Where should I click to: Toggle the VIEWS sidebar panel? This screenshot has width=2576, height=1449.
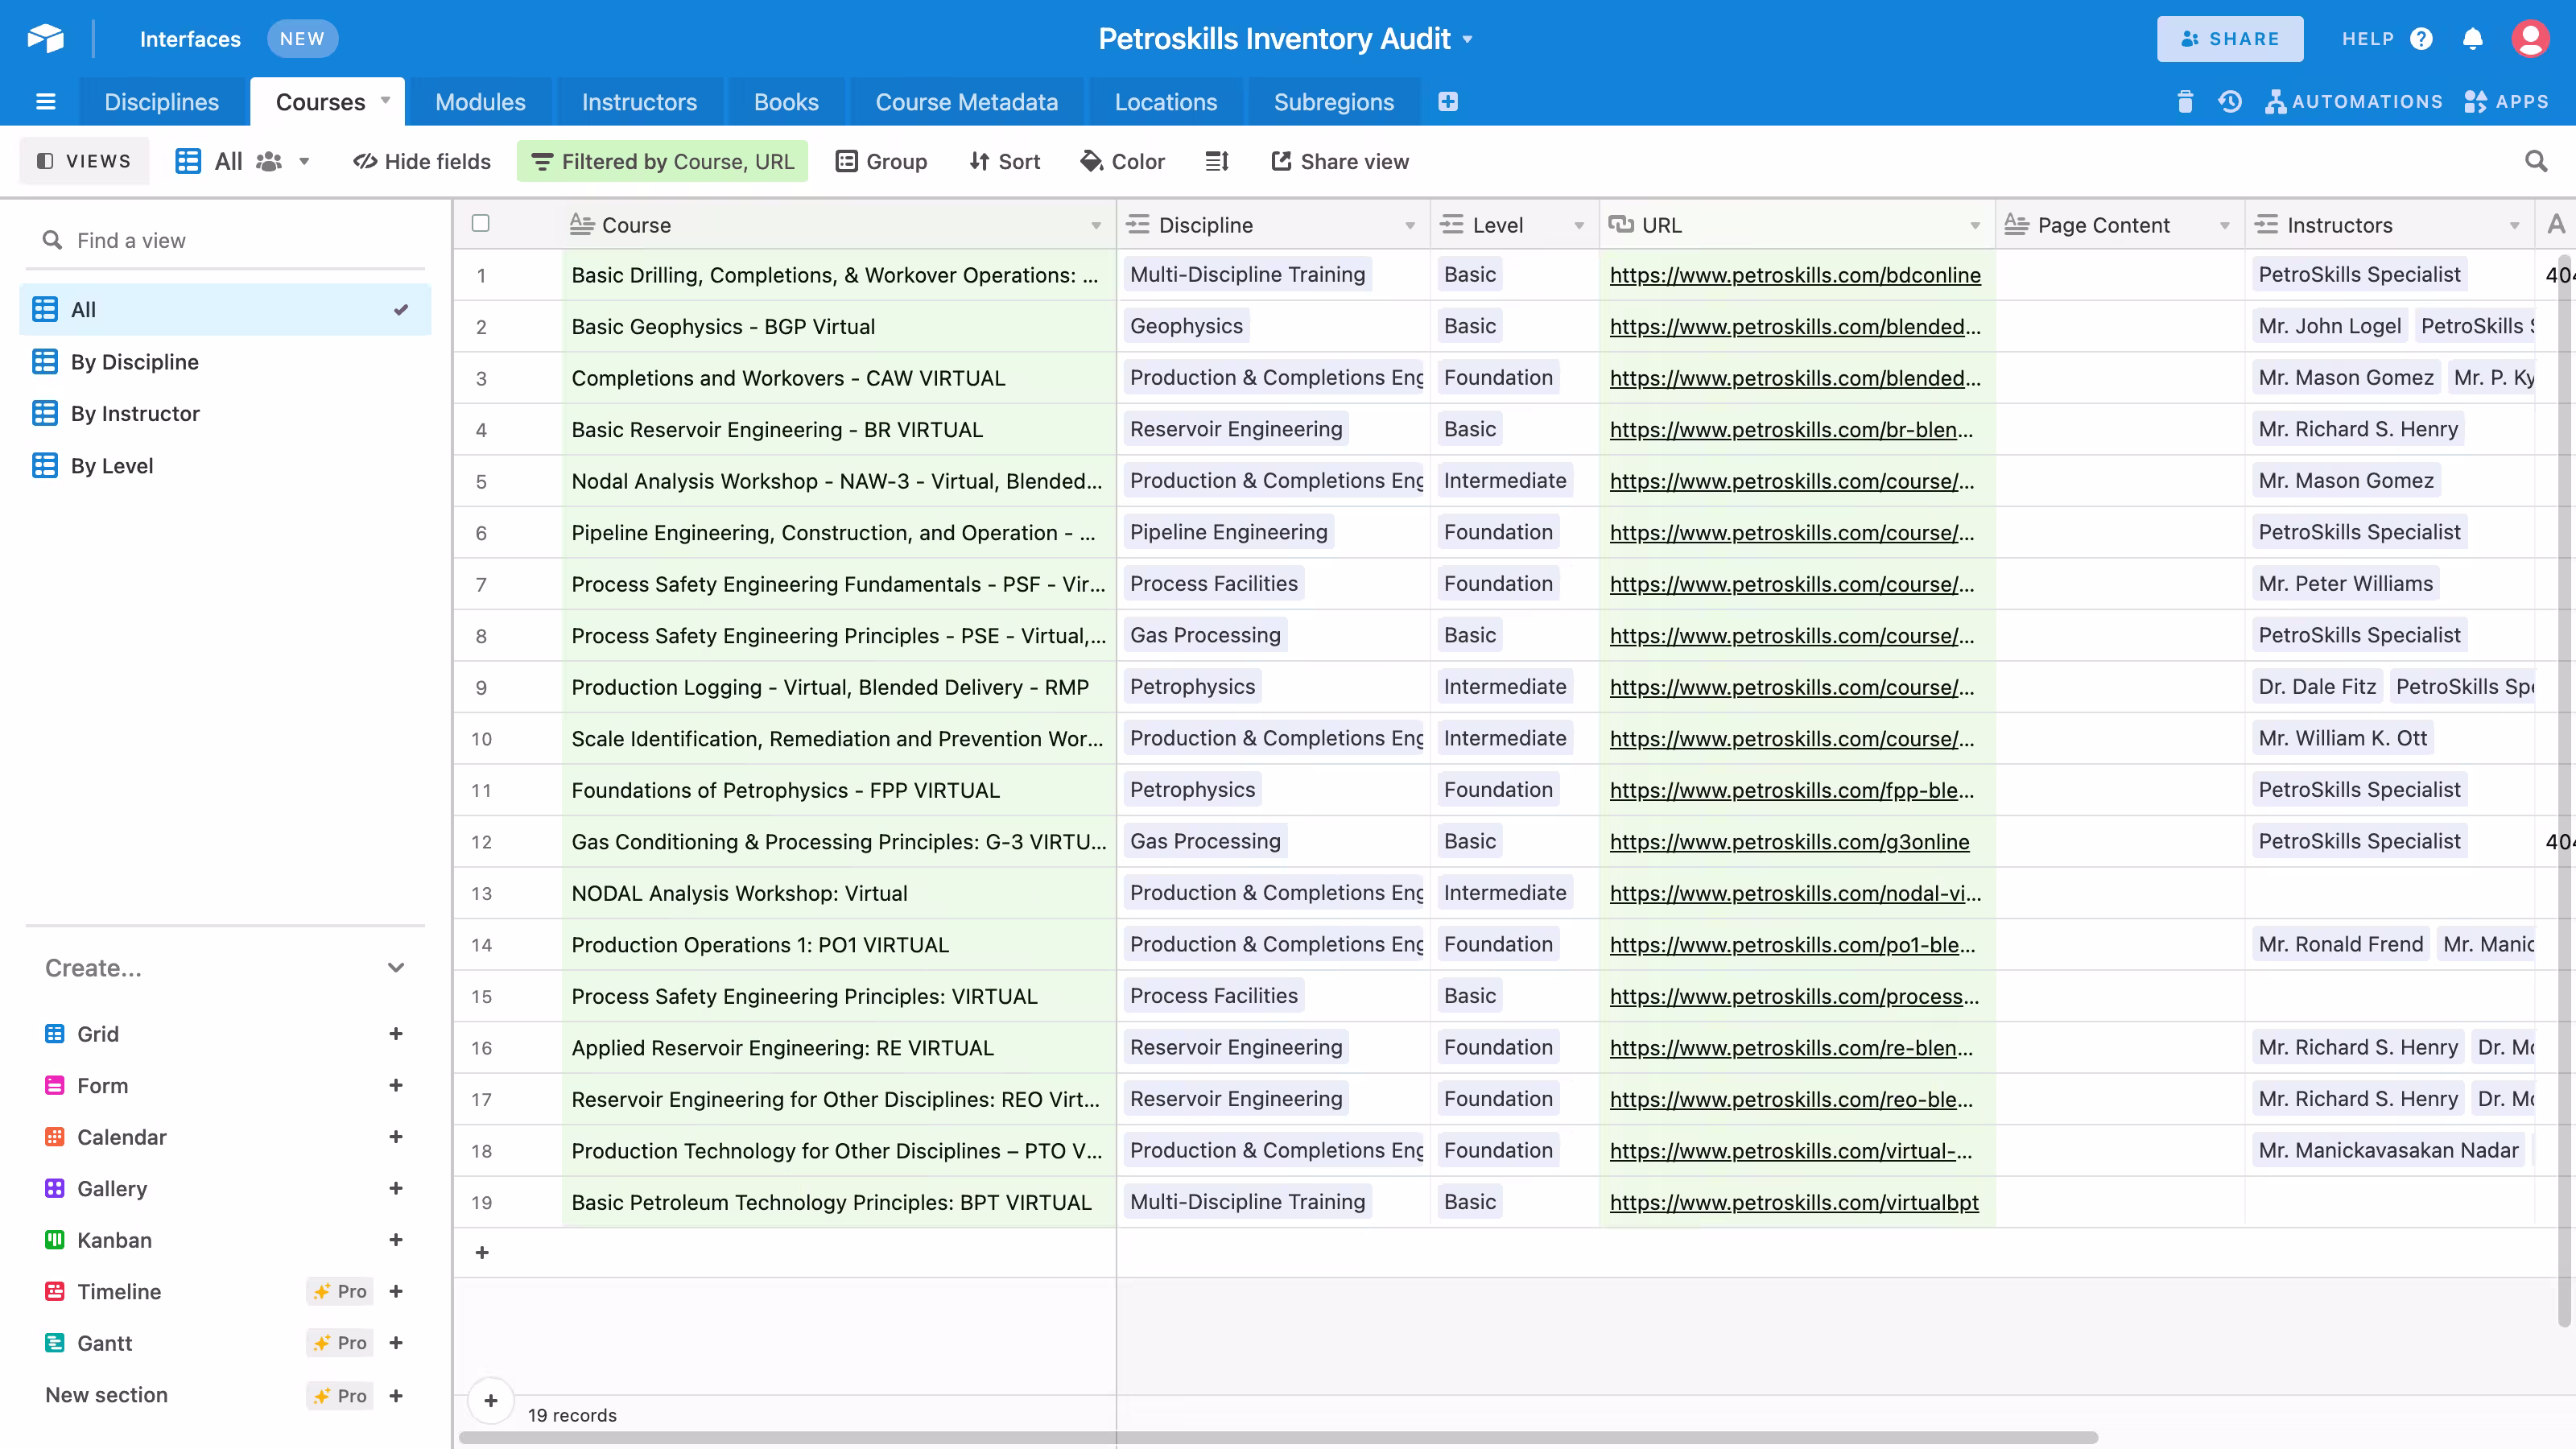(x=84, y=161)
